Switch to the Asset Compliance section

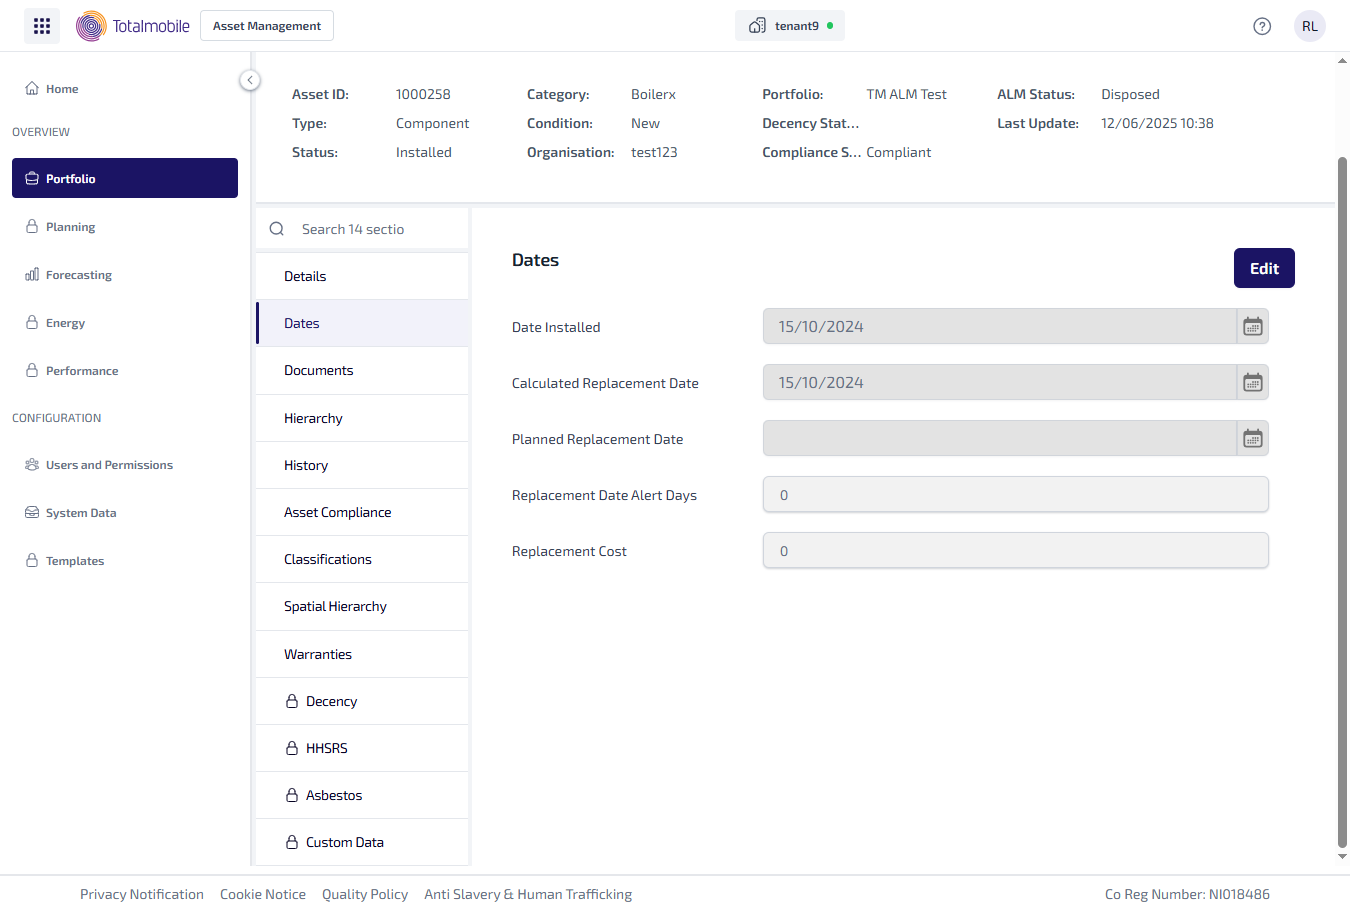click(337, 512)
